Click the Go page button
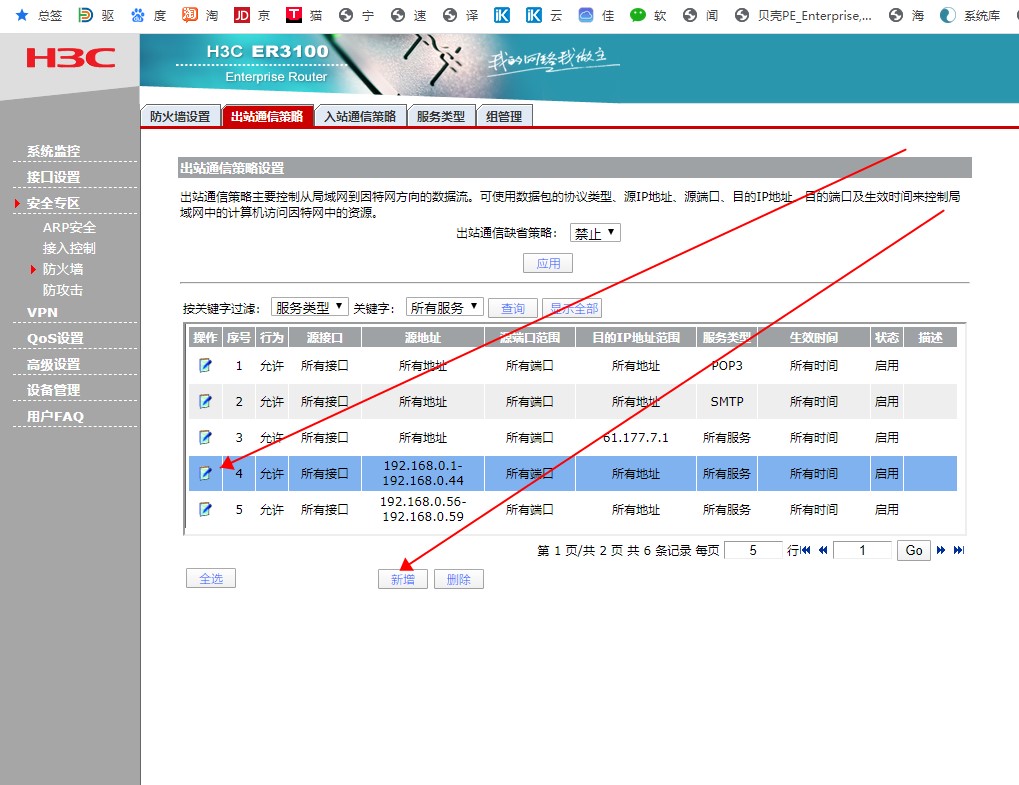The height and width of the screenshot is (785, 1019). [914, 550]
